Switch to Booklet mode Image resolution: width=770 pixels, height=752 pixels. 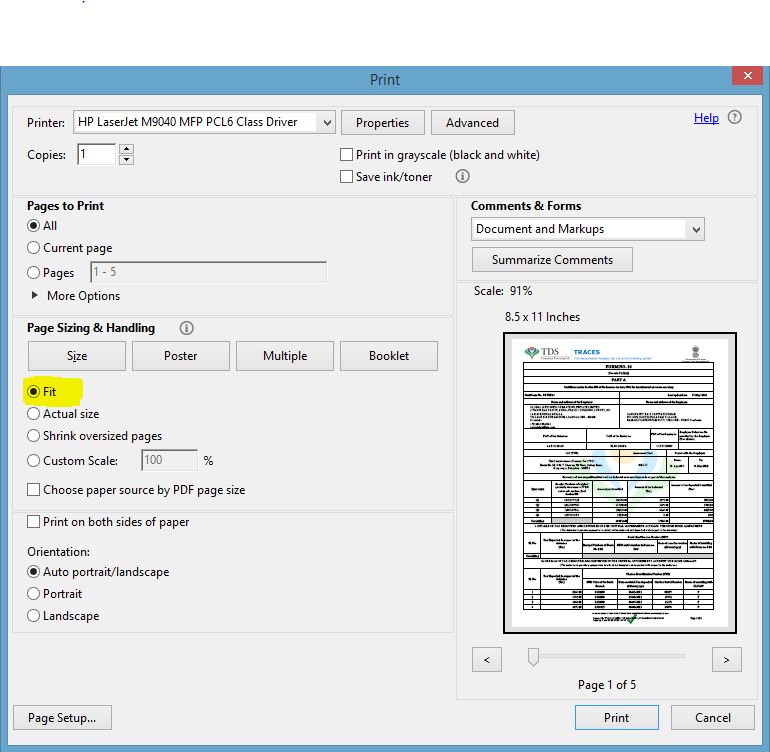[389, 356]
